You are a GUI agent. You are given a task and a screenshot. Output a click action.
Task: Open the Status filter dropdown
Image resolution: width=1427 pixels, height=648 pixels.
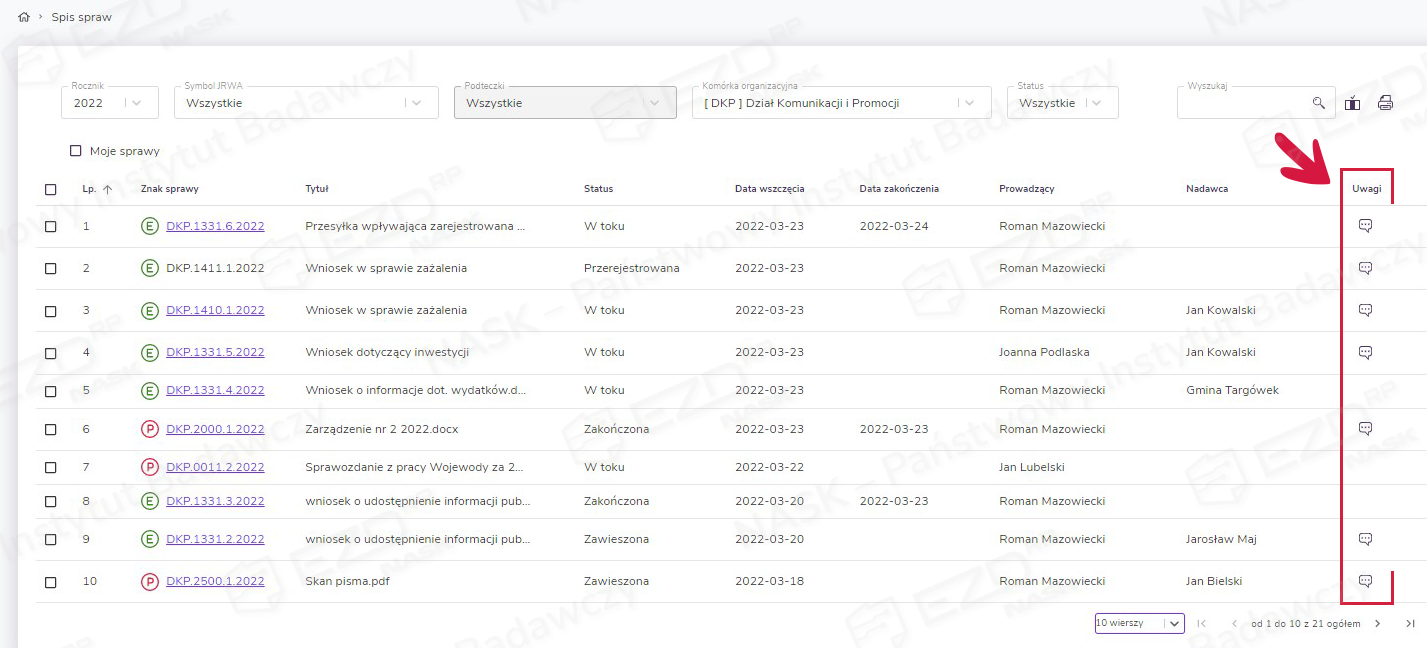coord(1097,103)
